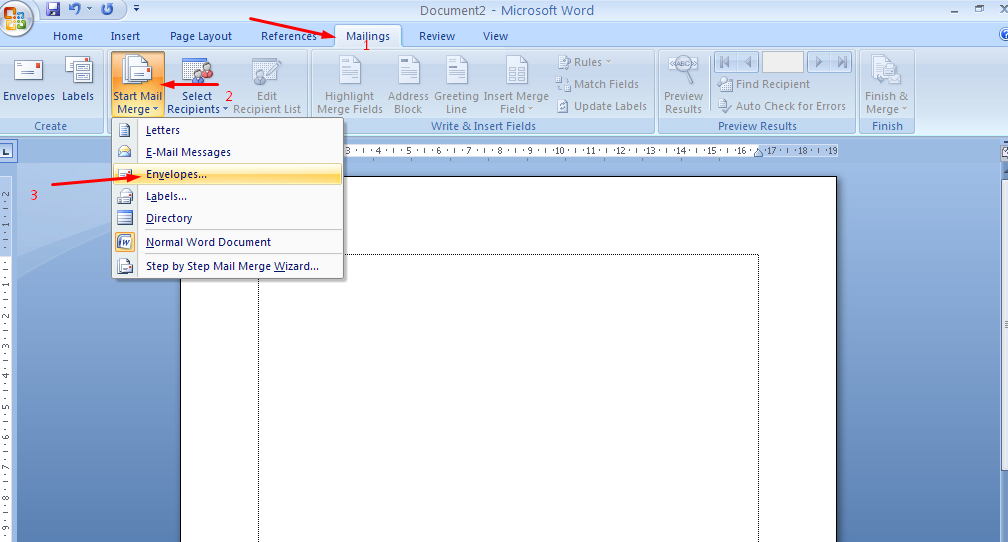Click the vertical ruler on left edge
Viewport: 1008px width, 542px height.
pyautogui.click(x=6, y=360)
